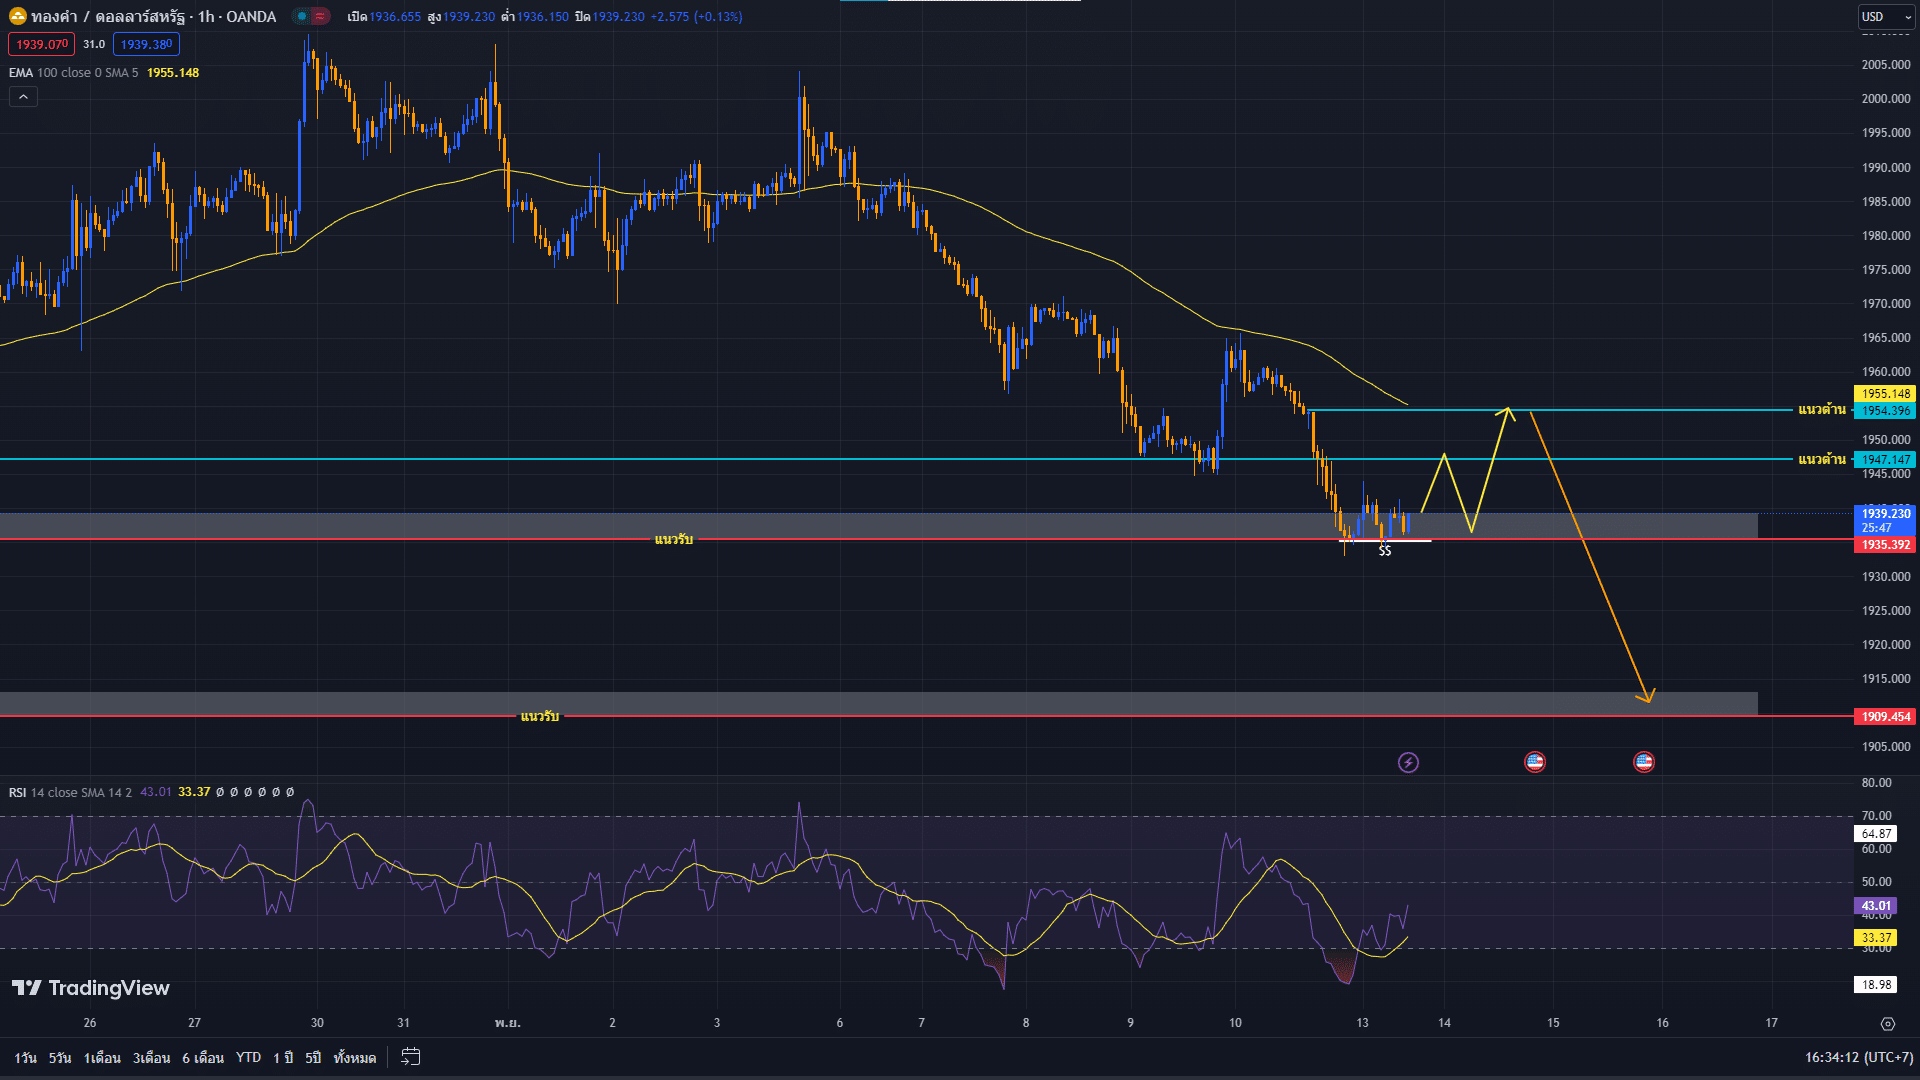1920x1080 pixels.
Task: Click the lightning bolt event marker
Action: click(1408, 763)
